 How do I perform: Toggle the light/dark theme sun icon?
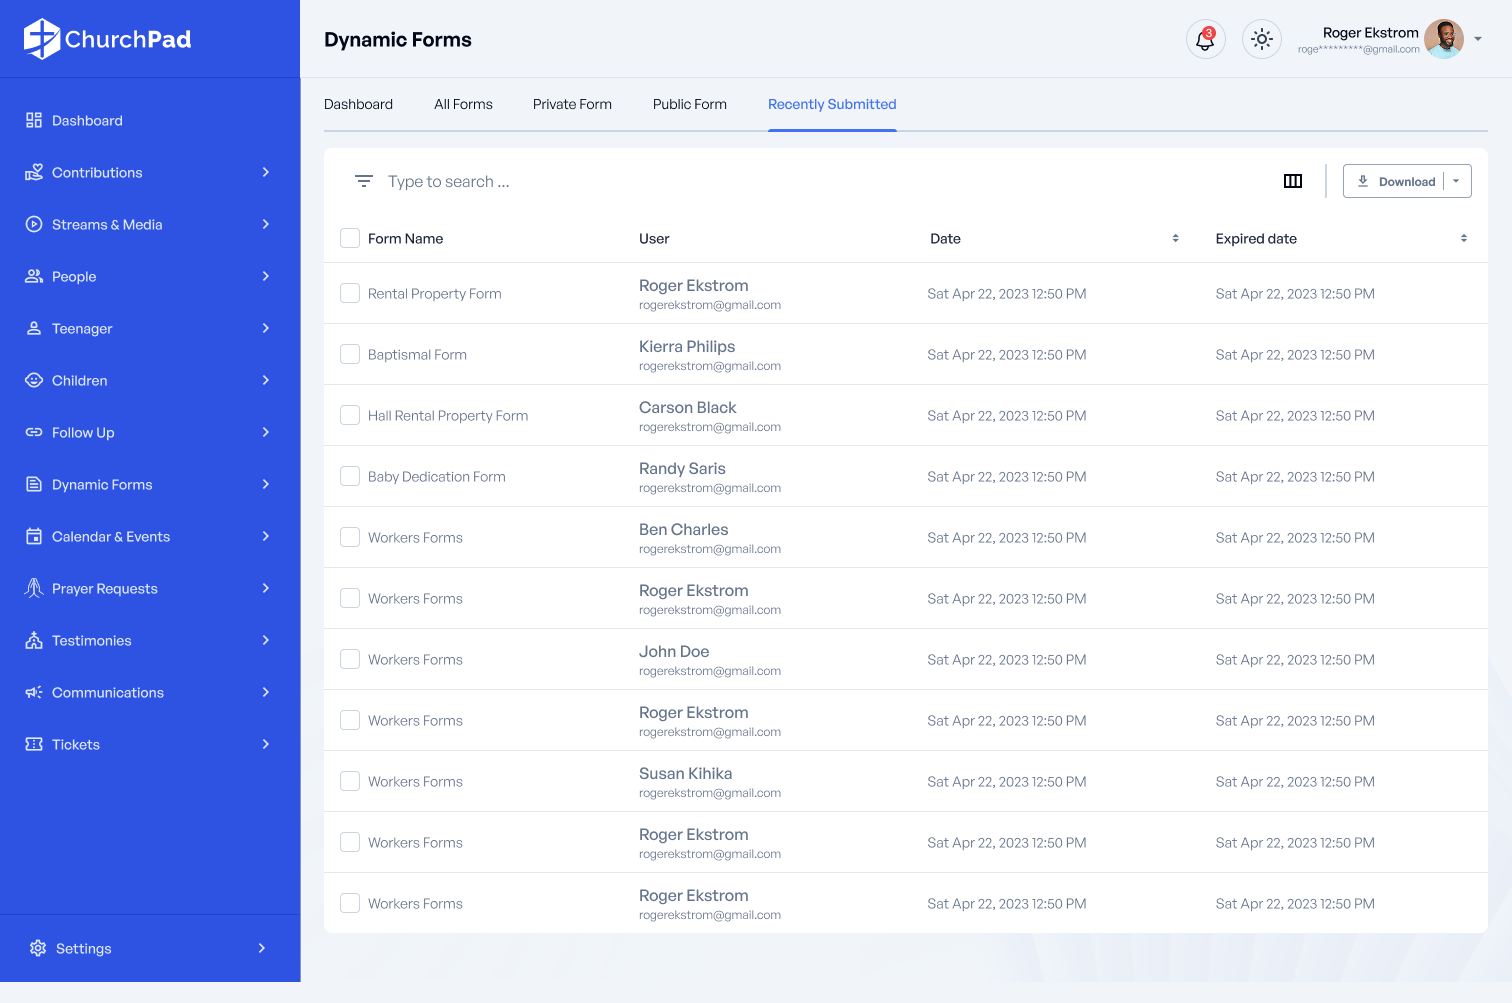(x=1261, y=40)
